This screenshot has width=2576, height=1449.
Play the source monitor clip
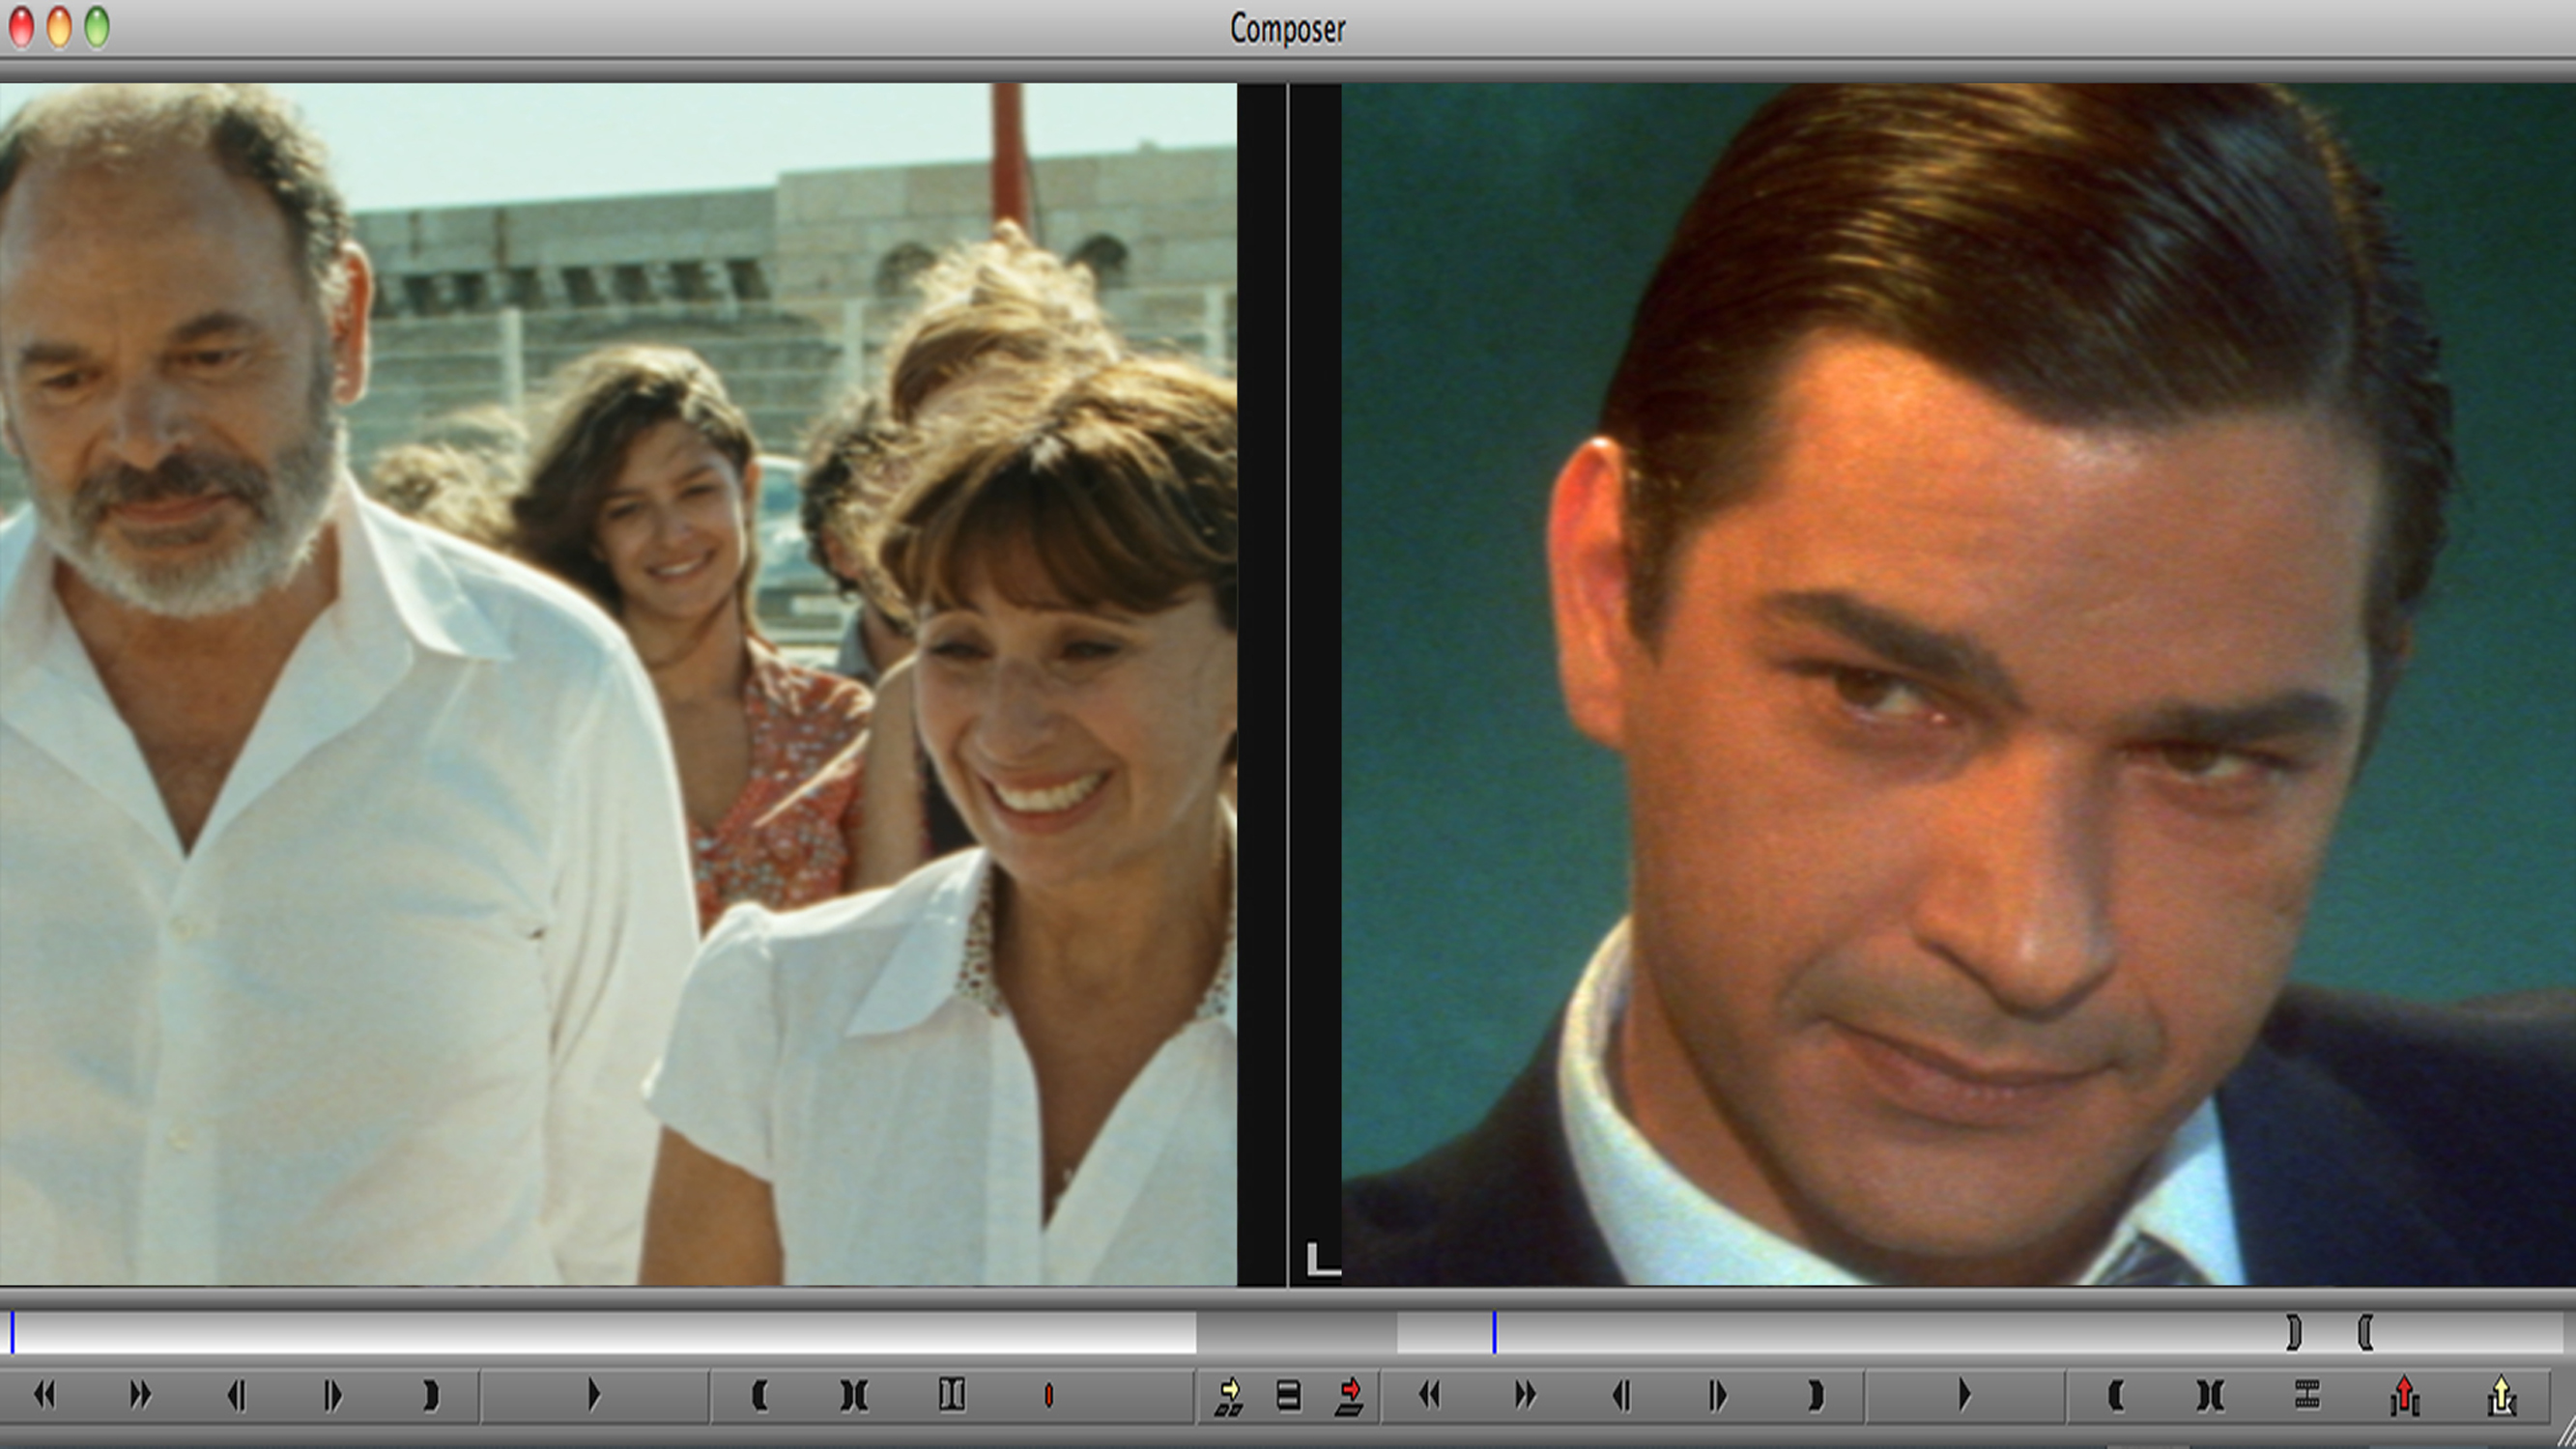pyautogui.click(x=594, y=1394)
